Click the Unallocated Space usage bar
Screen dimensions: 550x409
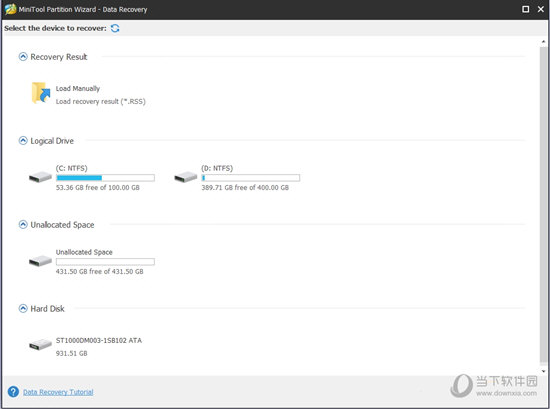click(x=105, y=262)
